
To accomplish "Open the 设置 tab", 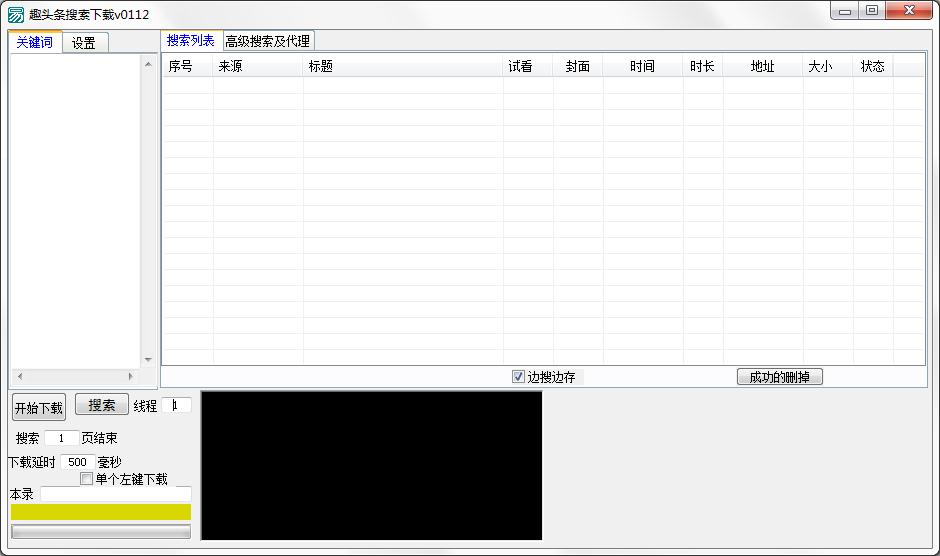I will 85,43.
